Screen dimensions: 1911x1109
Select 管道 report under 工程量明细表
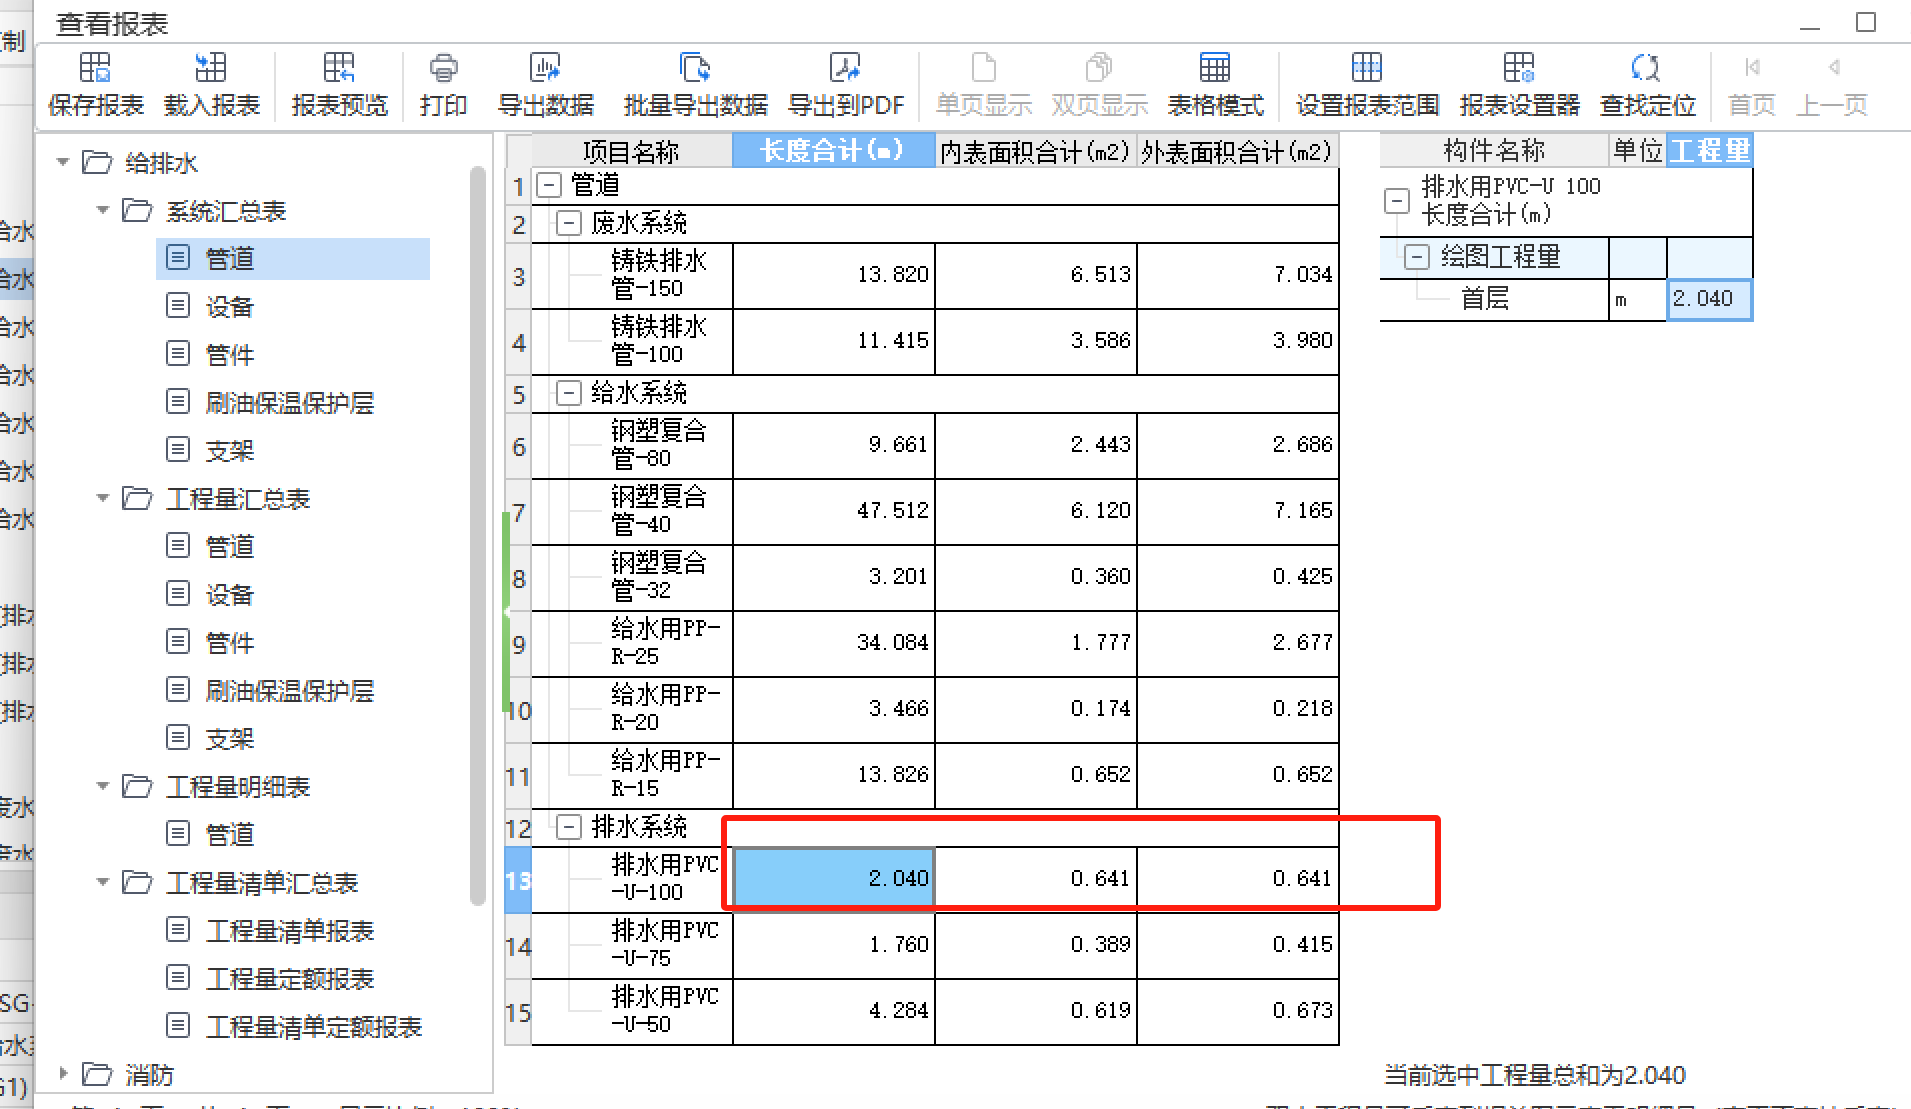click(x=229, y=834)
